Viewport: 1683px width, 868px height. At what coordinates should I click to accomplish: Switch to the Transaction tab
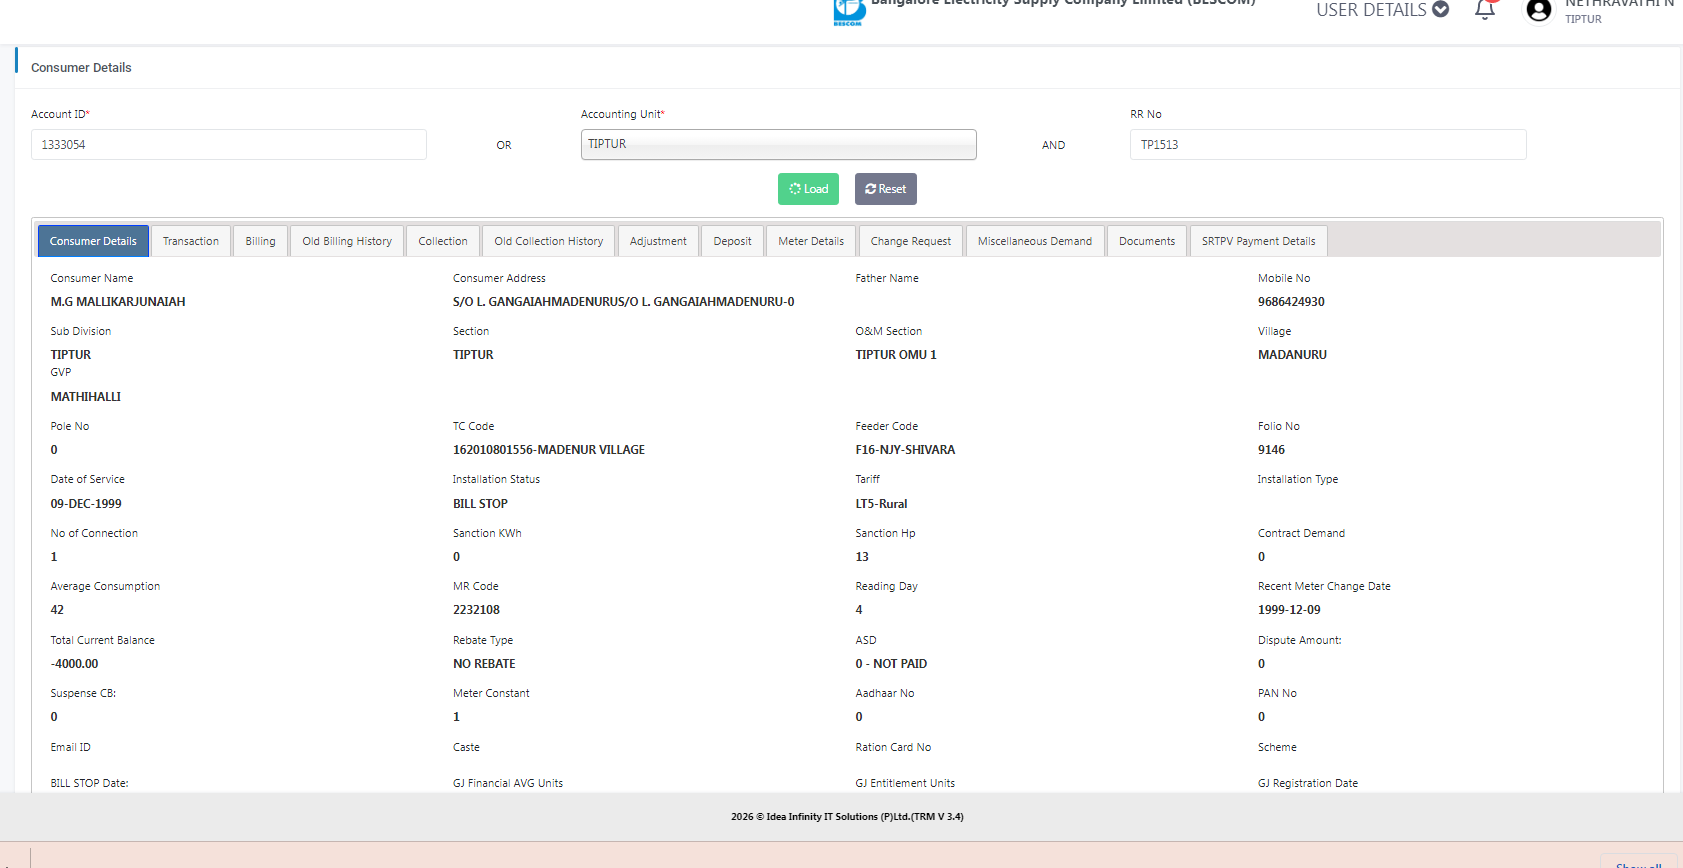pos(191,241)
